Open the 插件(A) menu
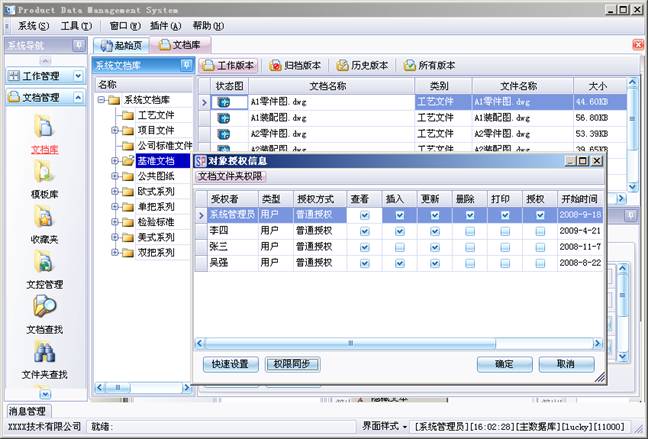The height and width of the screenshot is (439, 648). click(x=165, y=26)
